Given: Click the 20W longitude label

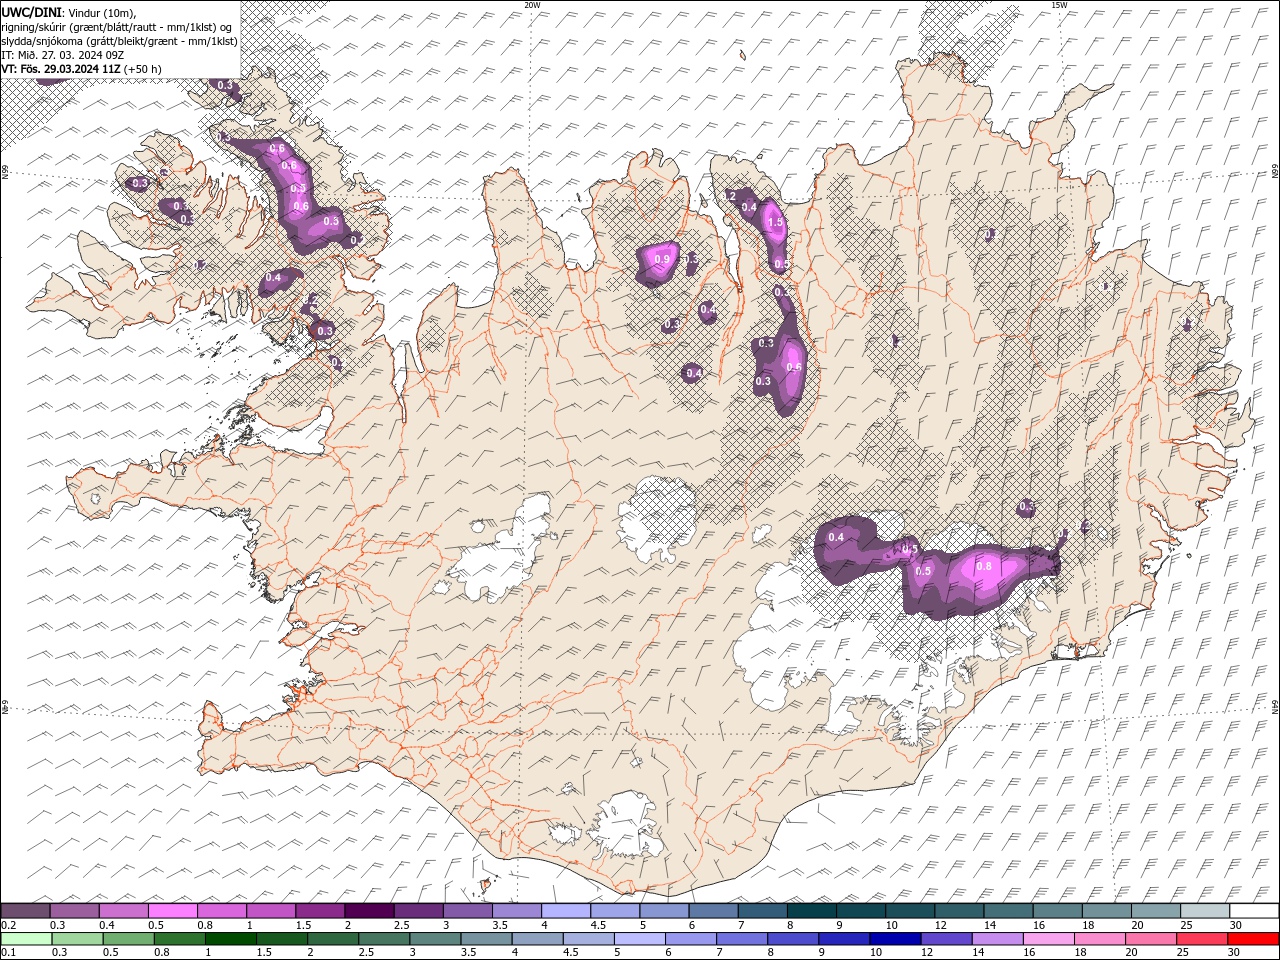Looking at the screenshot, I should click(x=532, y=5).
